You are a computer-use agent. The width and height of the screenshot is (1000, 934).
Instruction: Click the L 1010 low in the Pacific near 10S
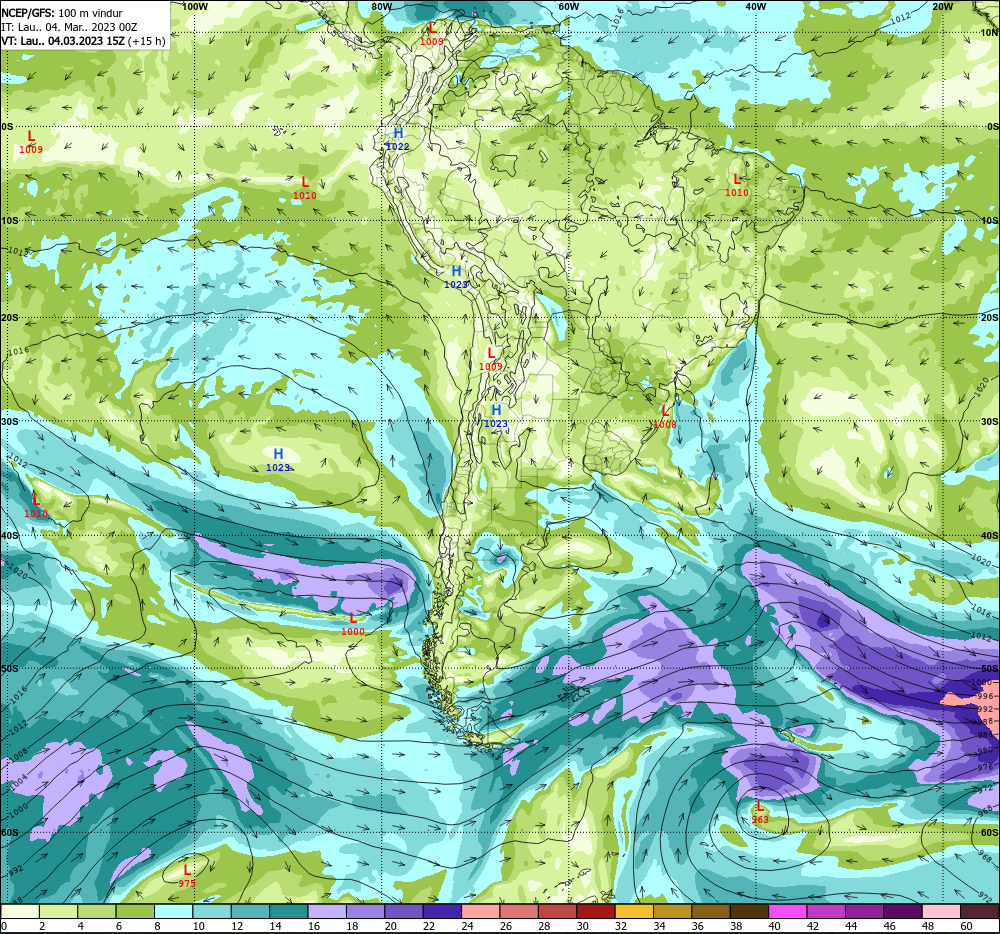point(305,188)
